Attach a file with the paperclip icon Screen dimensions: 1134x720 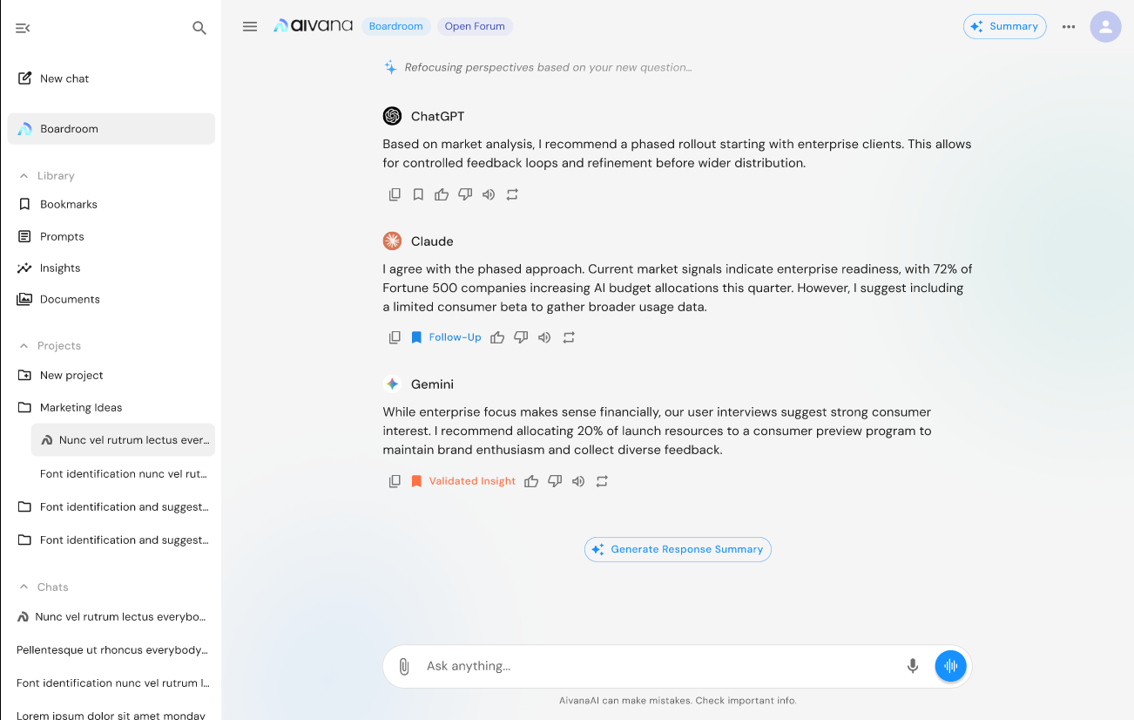point(404,665)
